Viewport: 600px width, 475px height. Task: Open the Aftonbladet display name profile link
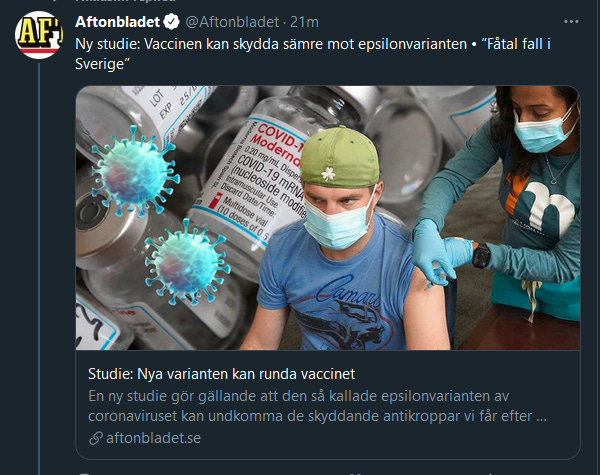tap(117, 22)
